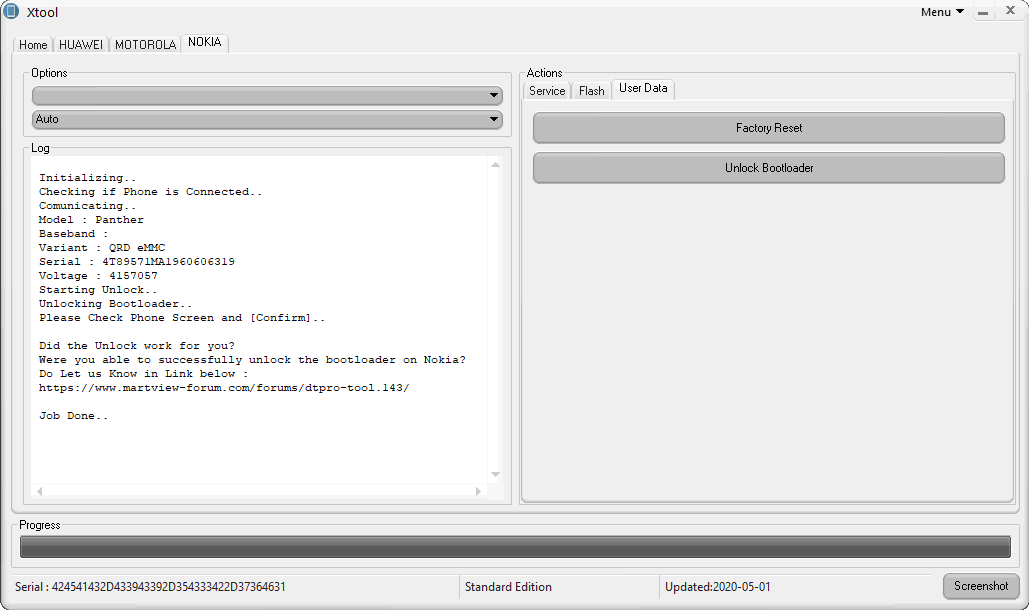
Task: Open the Flash actions tab
Action: [x=591, y=91]
